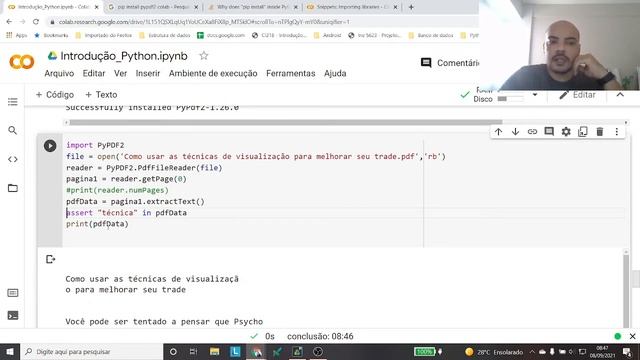
Task: Move the cell up
Action: [x=498, y=131]
